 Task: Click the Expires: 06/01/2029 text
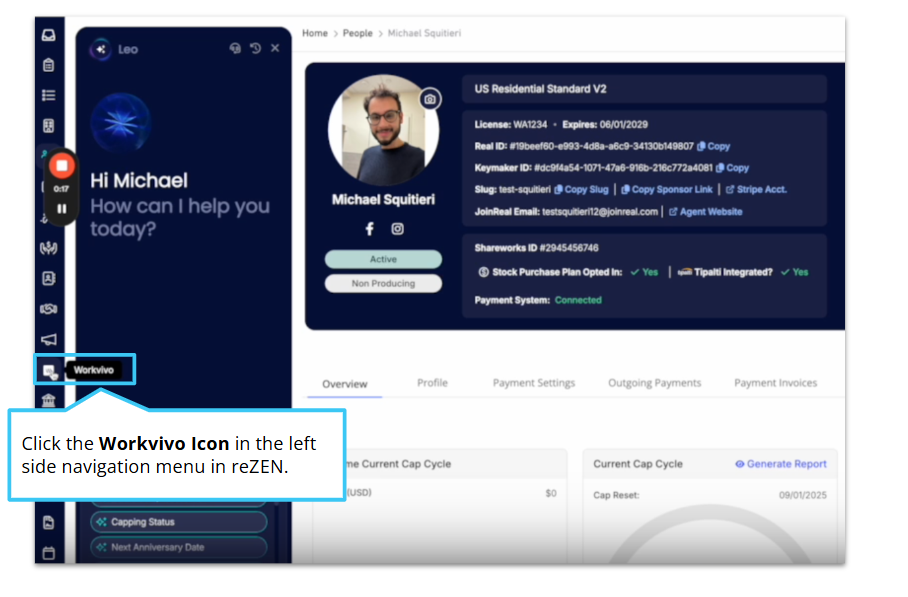click(x=605, y=124)
